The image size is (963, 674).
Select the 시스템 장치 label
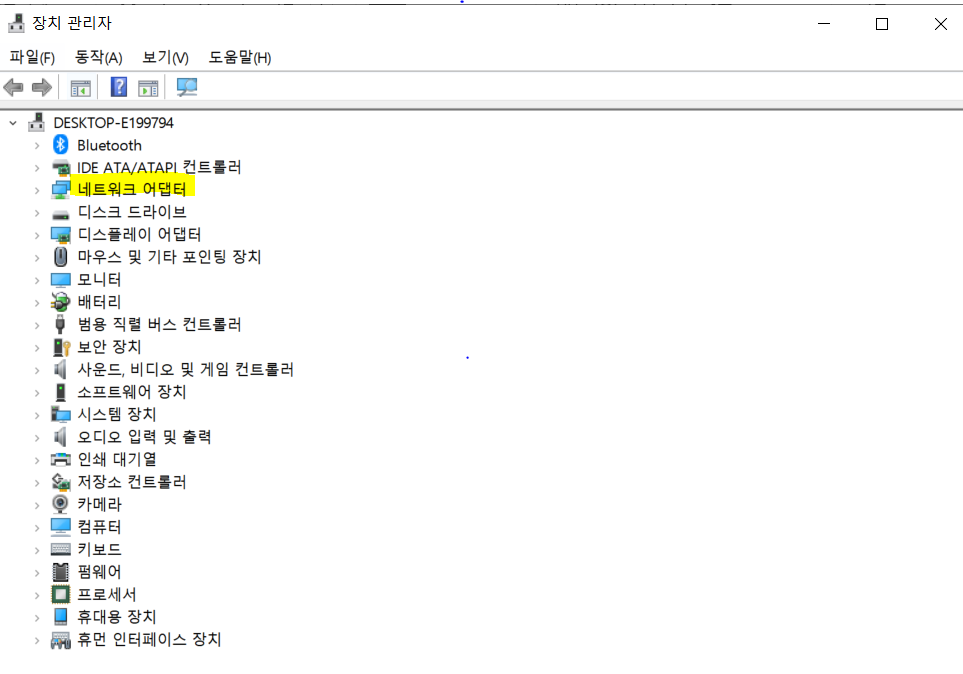point(117,414)
